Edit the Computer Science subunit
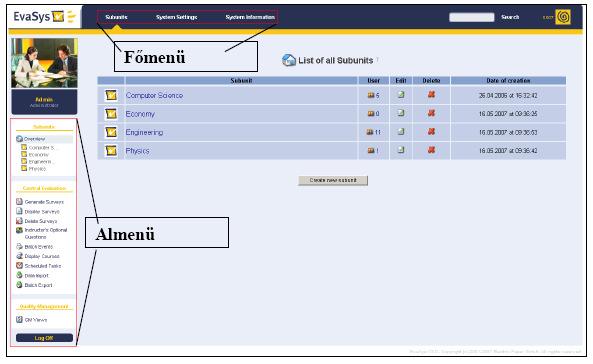 coord(401,95)
